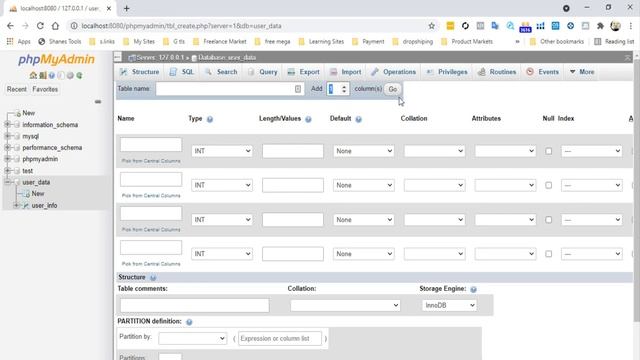Click help icon next to Type header
Viewport: 640px width, 360px height.
[x=210, y=119]
